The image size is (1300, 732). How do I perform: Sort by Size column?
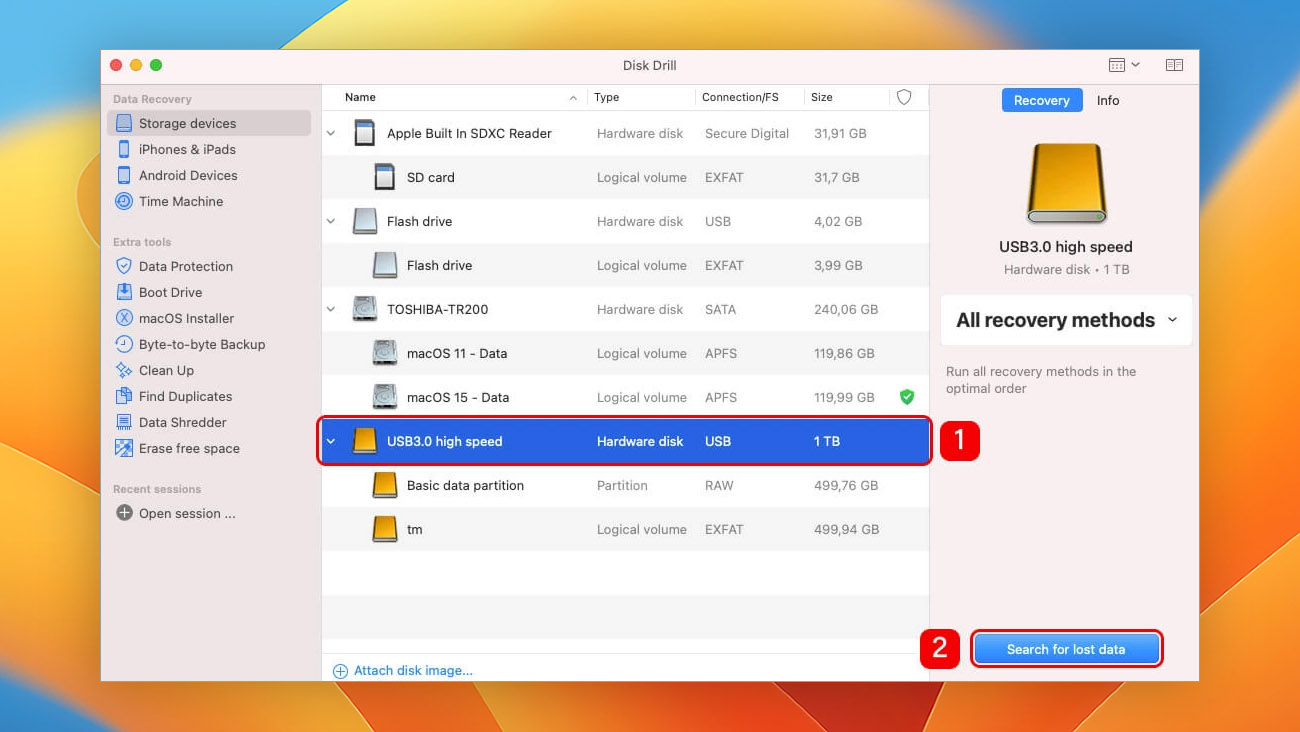[822, 97]
